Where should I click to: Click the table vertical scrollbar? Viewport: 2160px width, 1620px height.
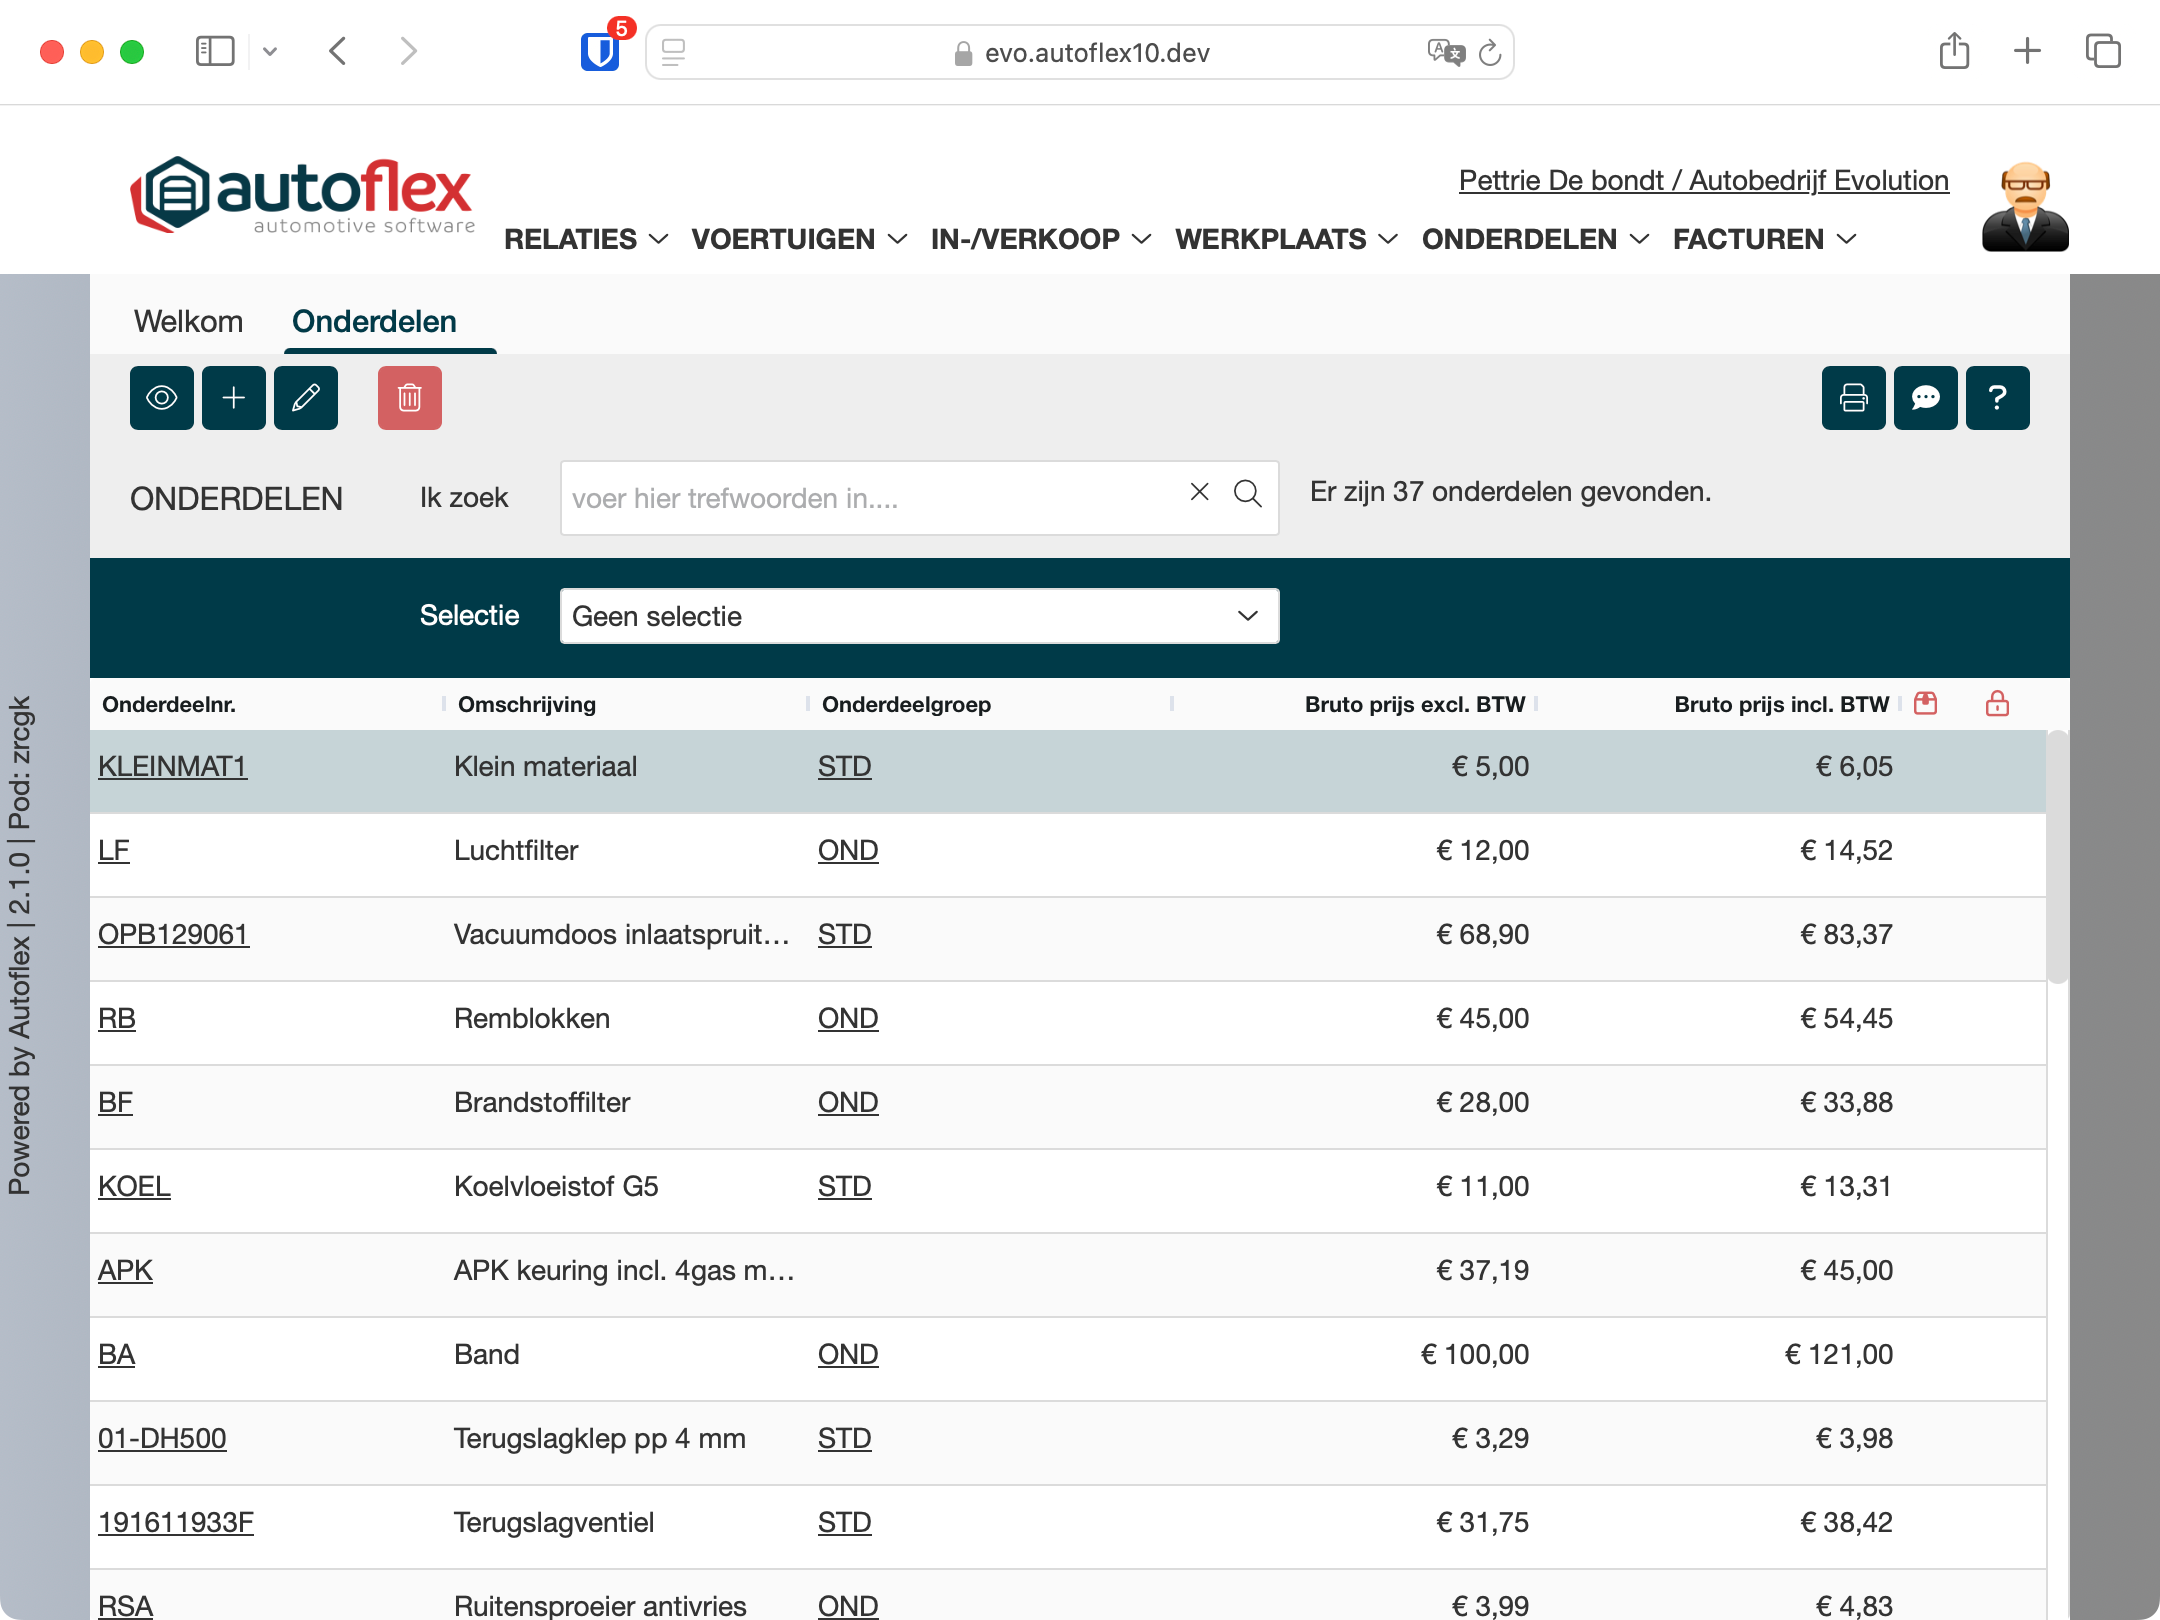(2056, 857)
